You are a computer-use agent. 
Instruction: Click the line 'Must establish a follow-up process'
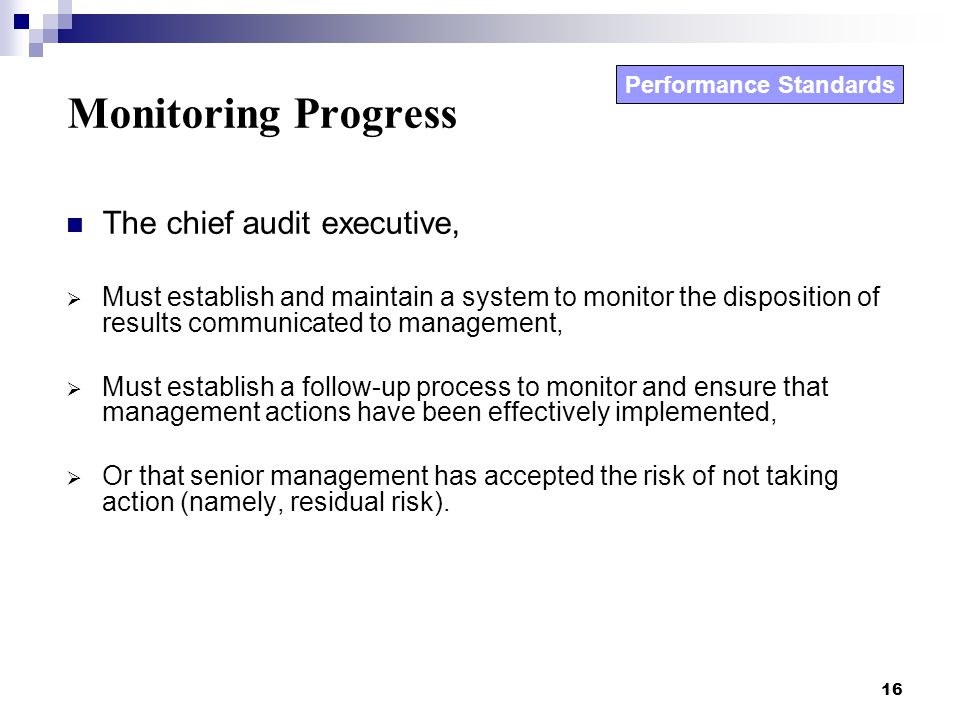(x=465, y=387)
